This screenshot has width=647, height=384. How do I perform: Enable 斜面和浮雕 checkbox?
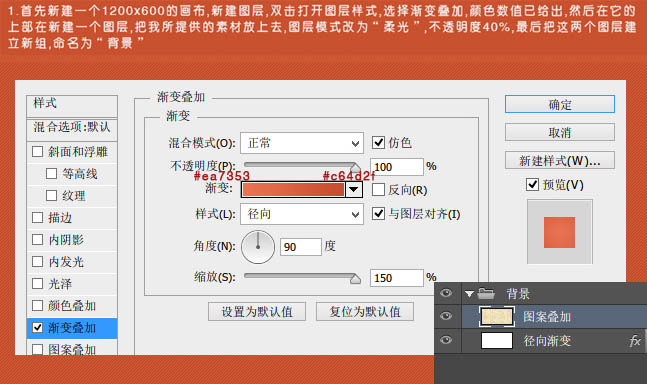pyautogui.click(x=38, y=152)
